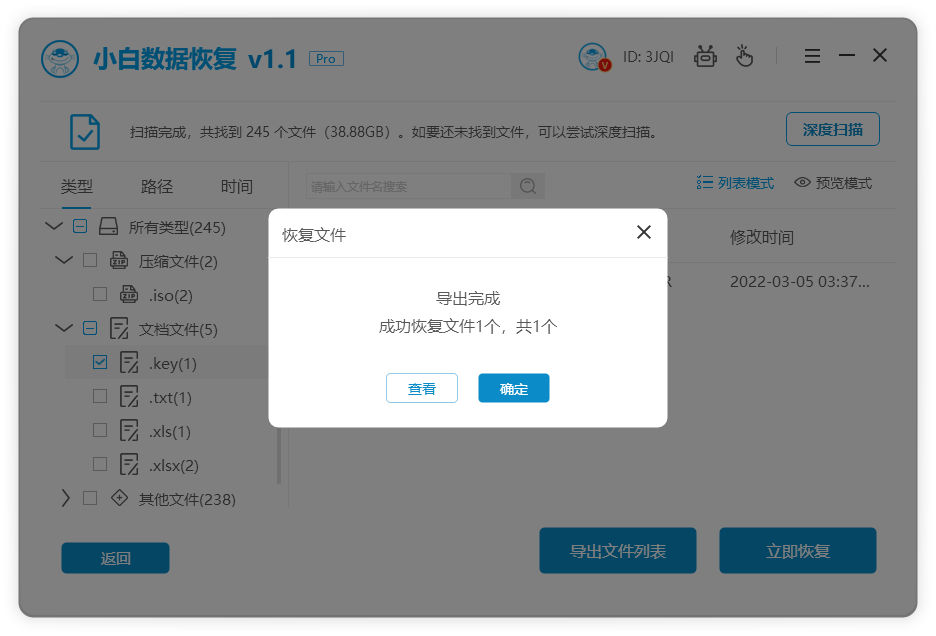Open the robot customer service icon
The width and height of the screenshot is (936, 636).
pos(705,56)
